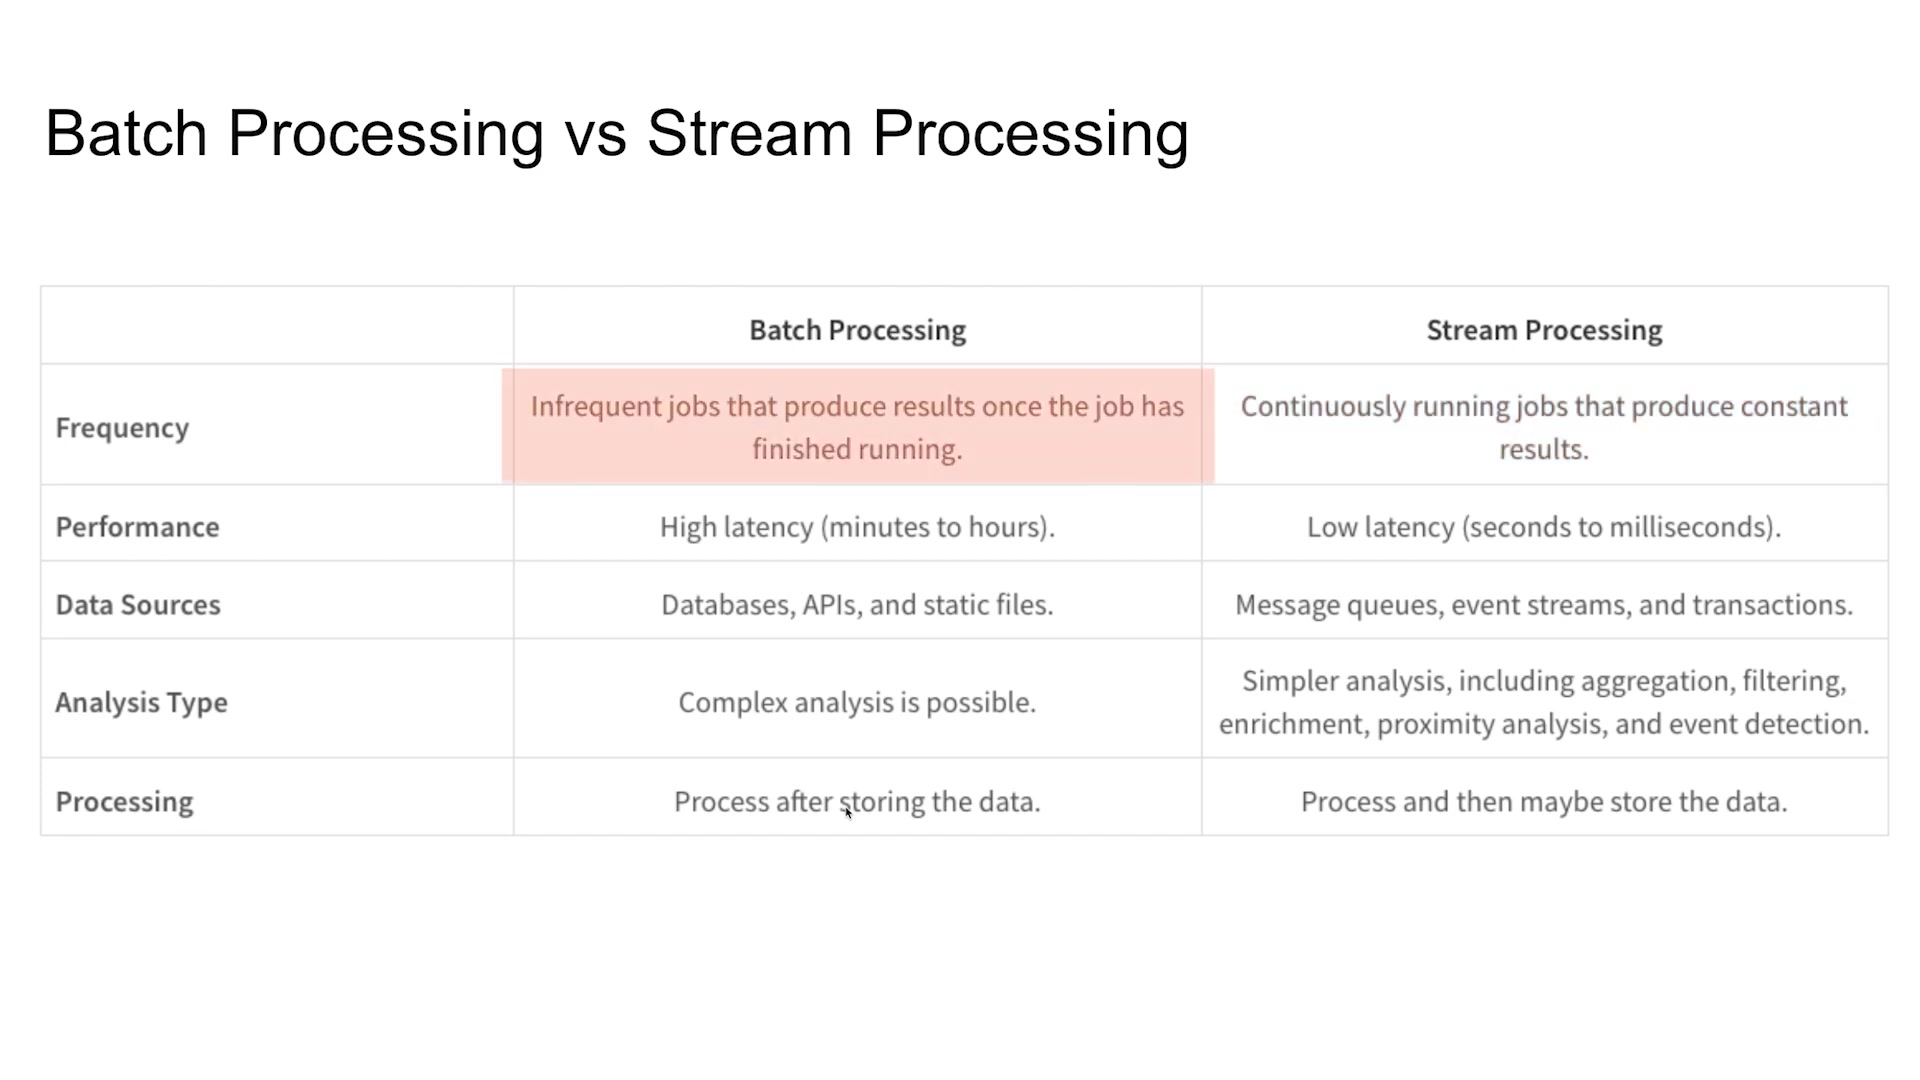Viewport: 1920px width, 1080px height.
Task: Click the Performance row label
Action: [x=137, y=527]
